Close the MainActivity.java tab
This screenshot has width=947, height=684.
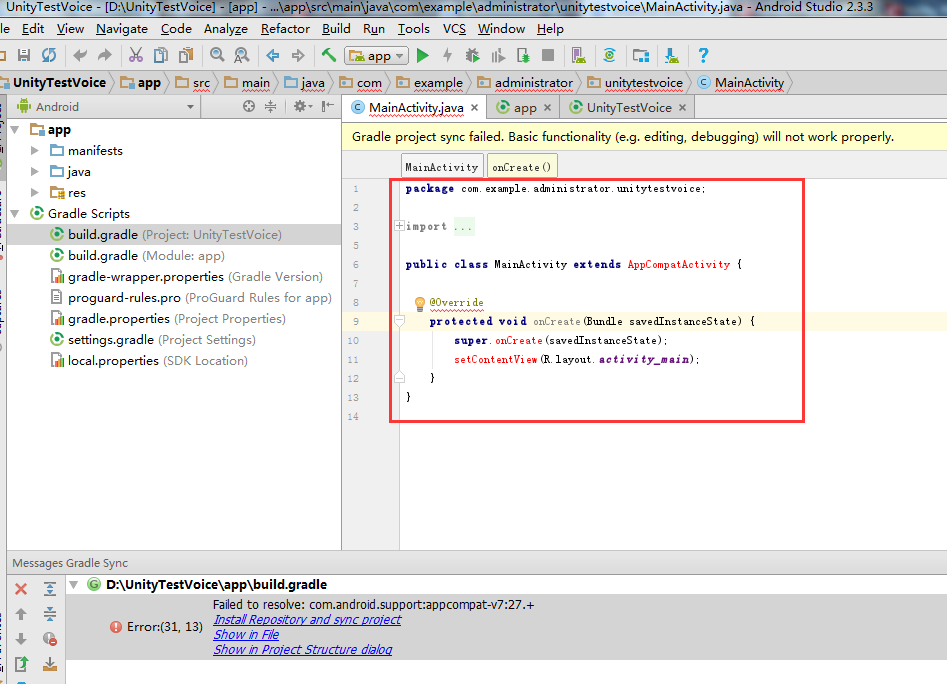coord(475,107)
